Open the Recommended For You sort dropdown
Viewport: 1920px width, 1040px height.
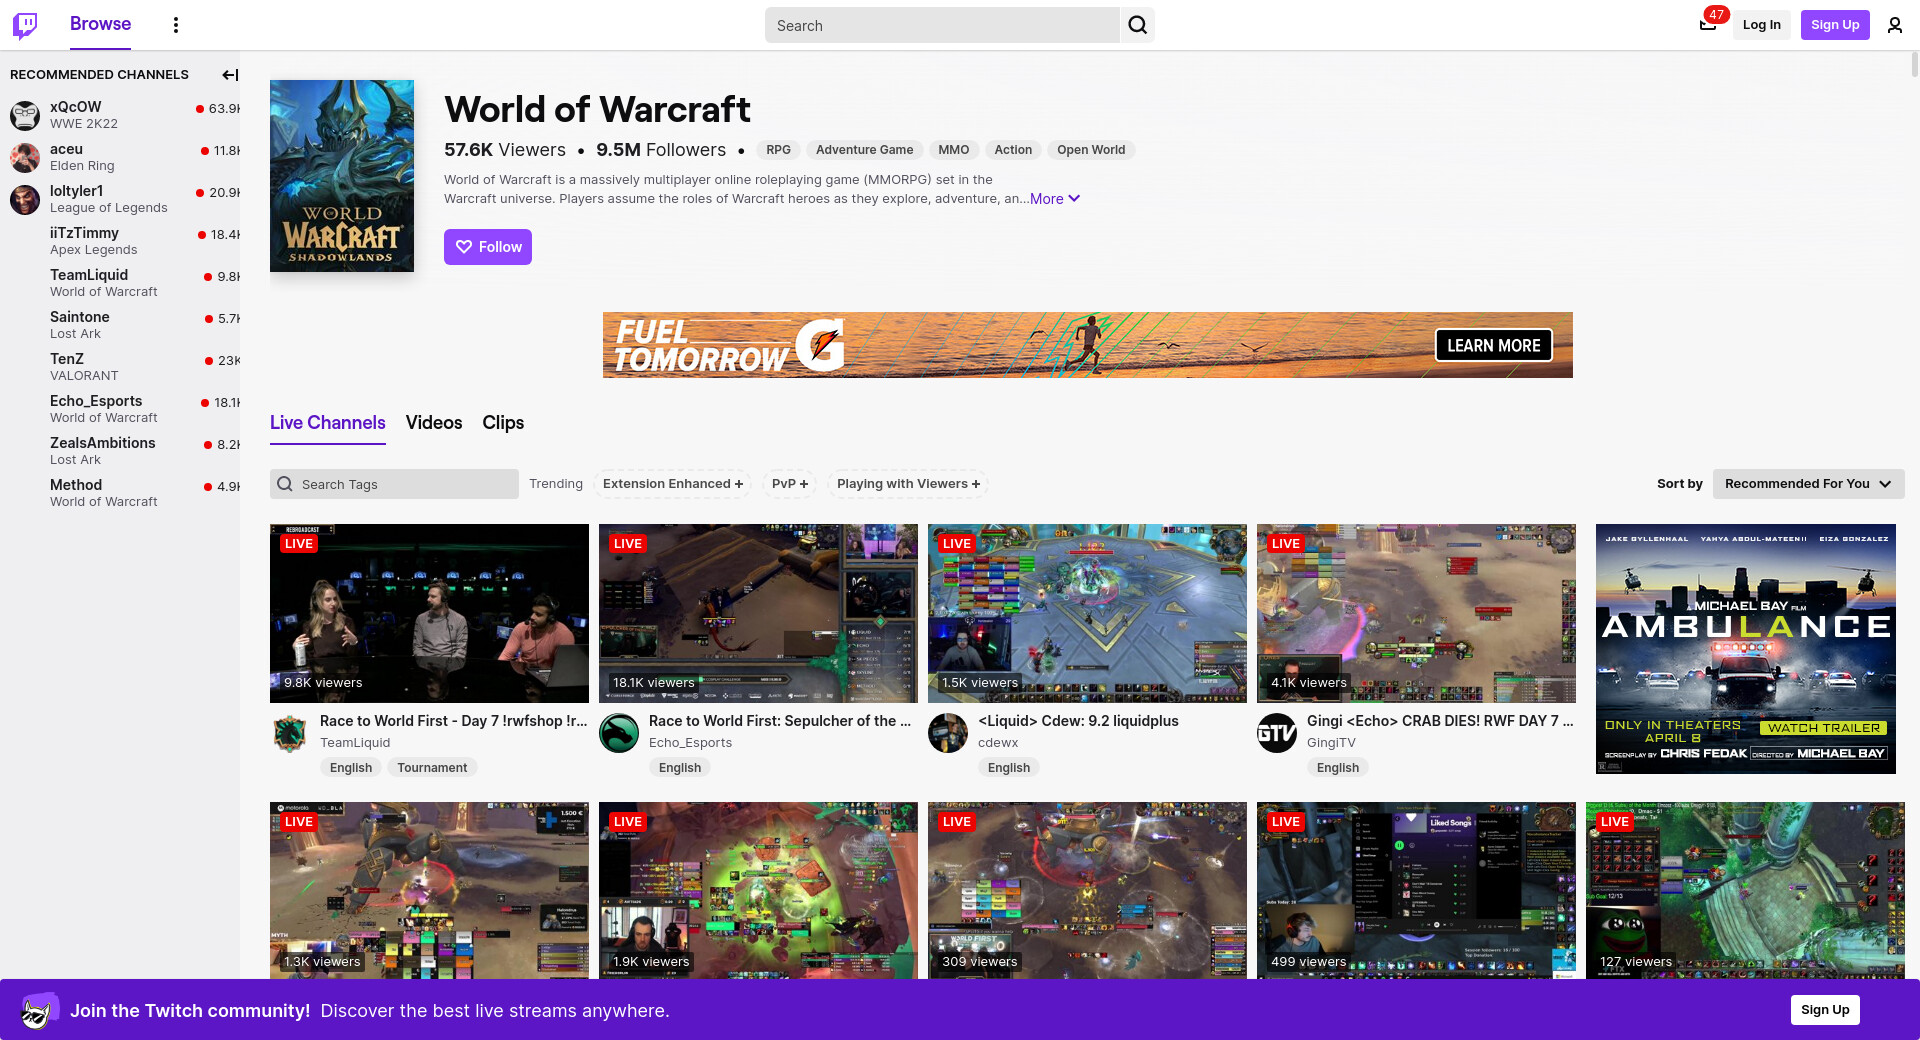[1807, 484]
